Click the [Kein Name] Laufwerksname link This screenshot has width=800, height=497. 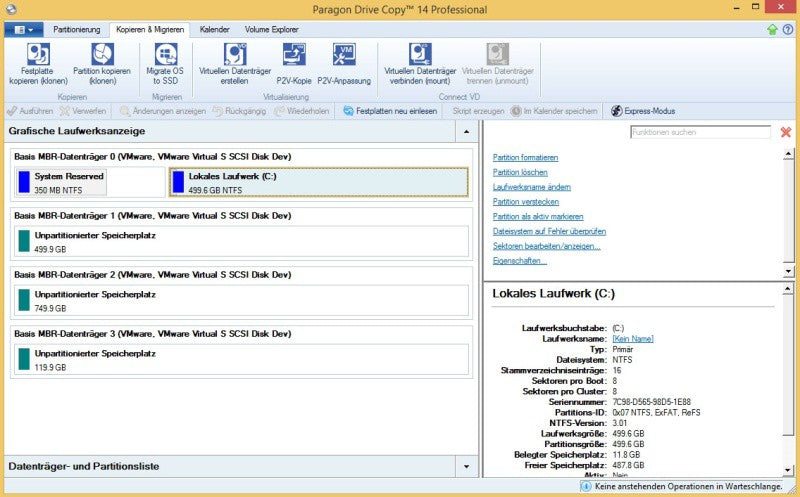click(633, 339)
